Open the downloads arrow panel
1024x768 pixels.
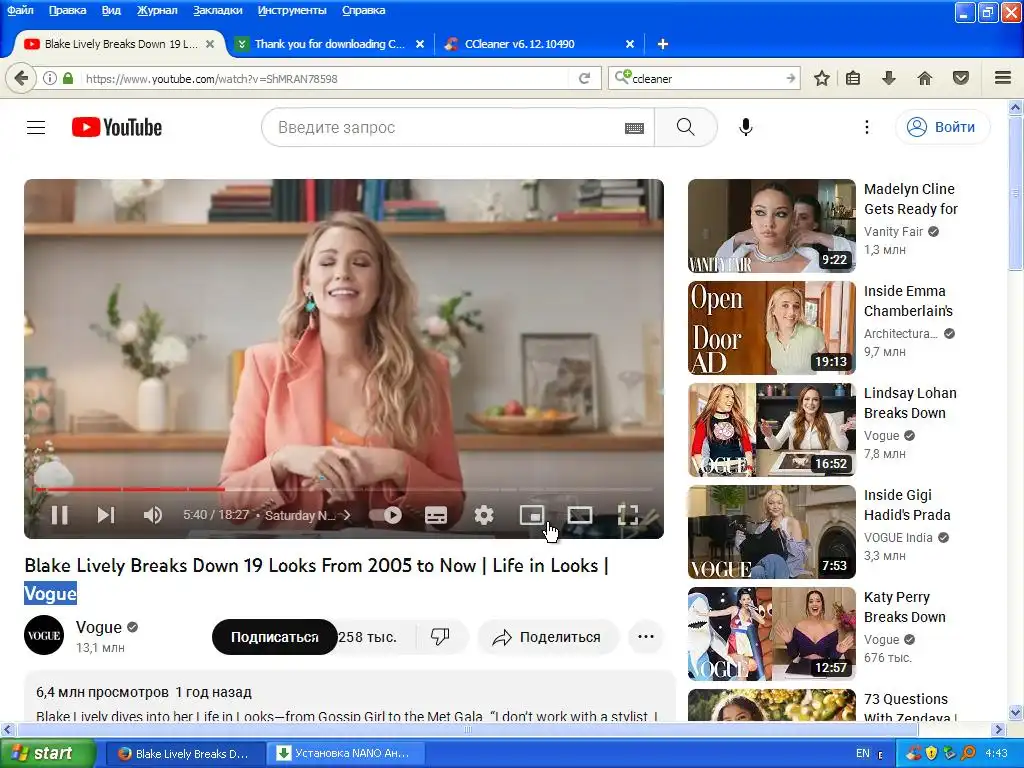point(888,78)
